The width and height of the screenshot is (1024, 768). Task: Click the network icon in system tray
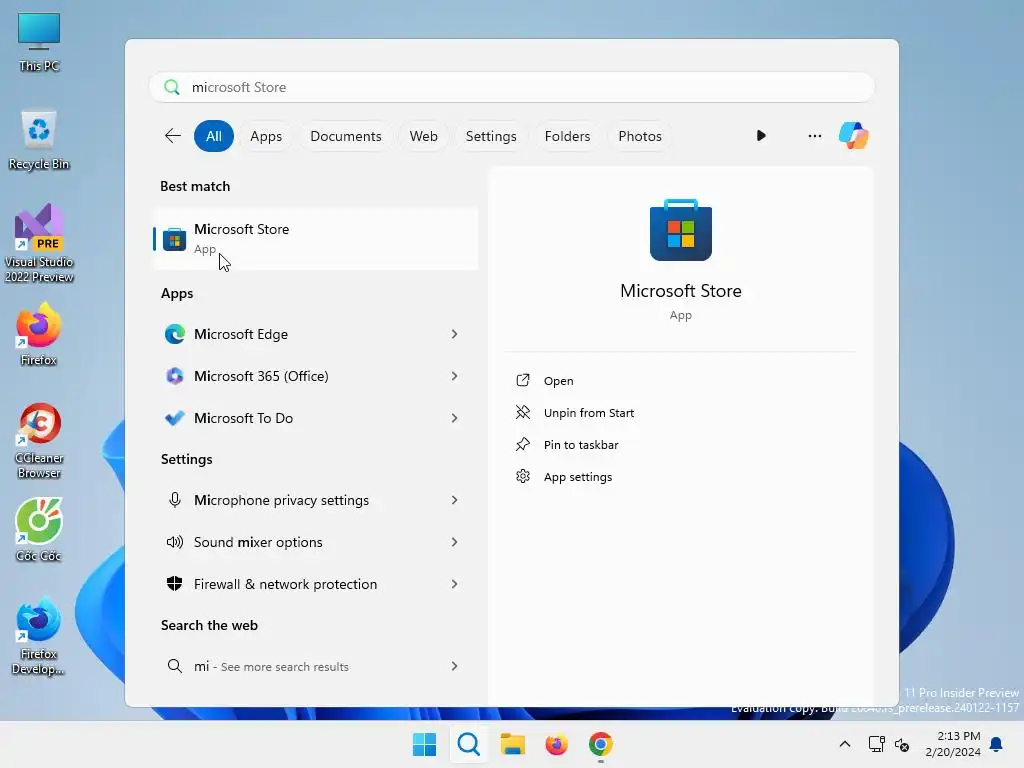pyautogui.click(x=876, y=744)
